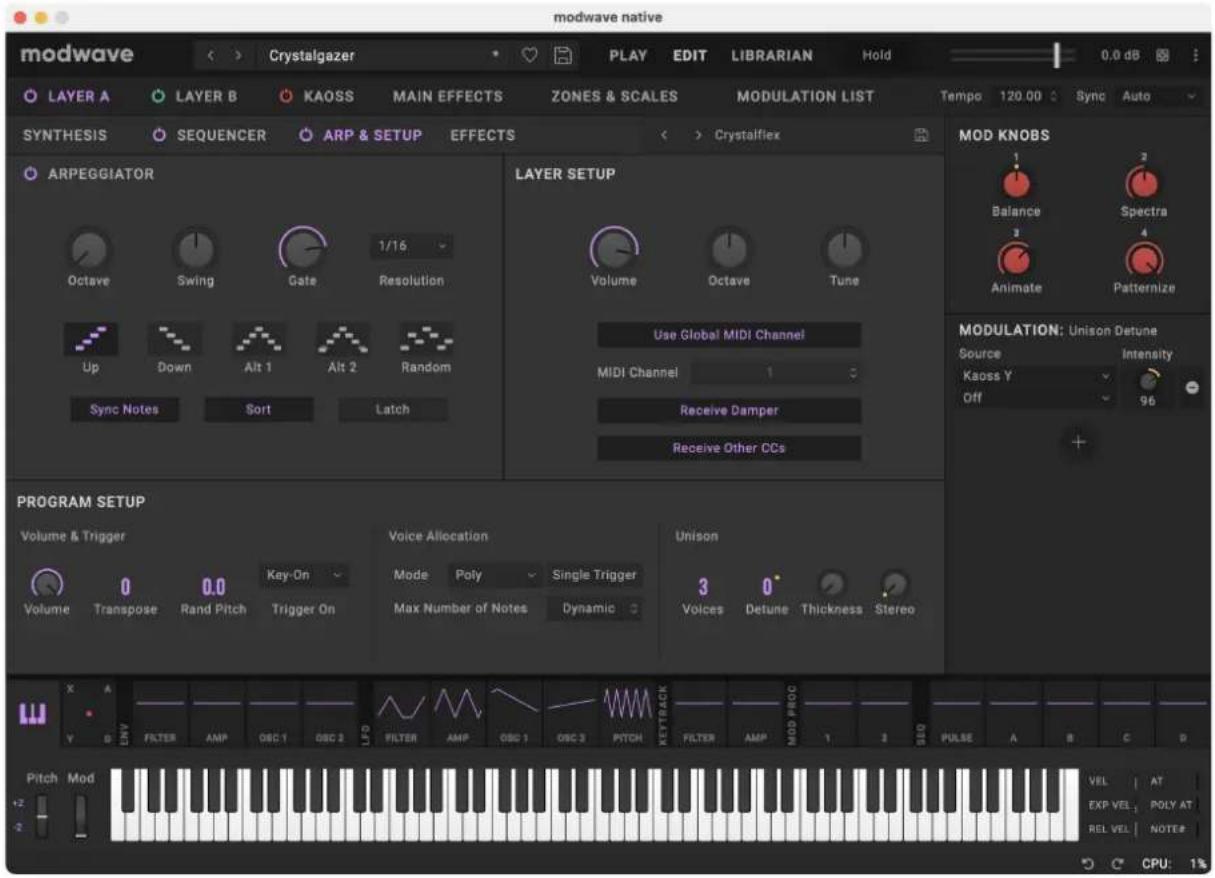This screenshot has width=1215, height=878.
Task: Select the Up arpeggio pattern
Action: coord(90,339)
